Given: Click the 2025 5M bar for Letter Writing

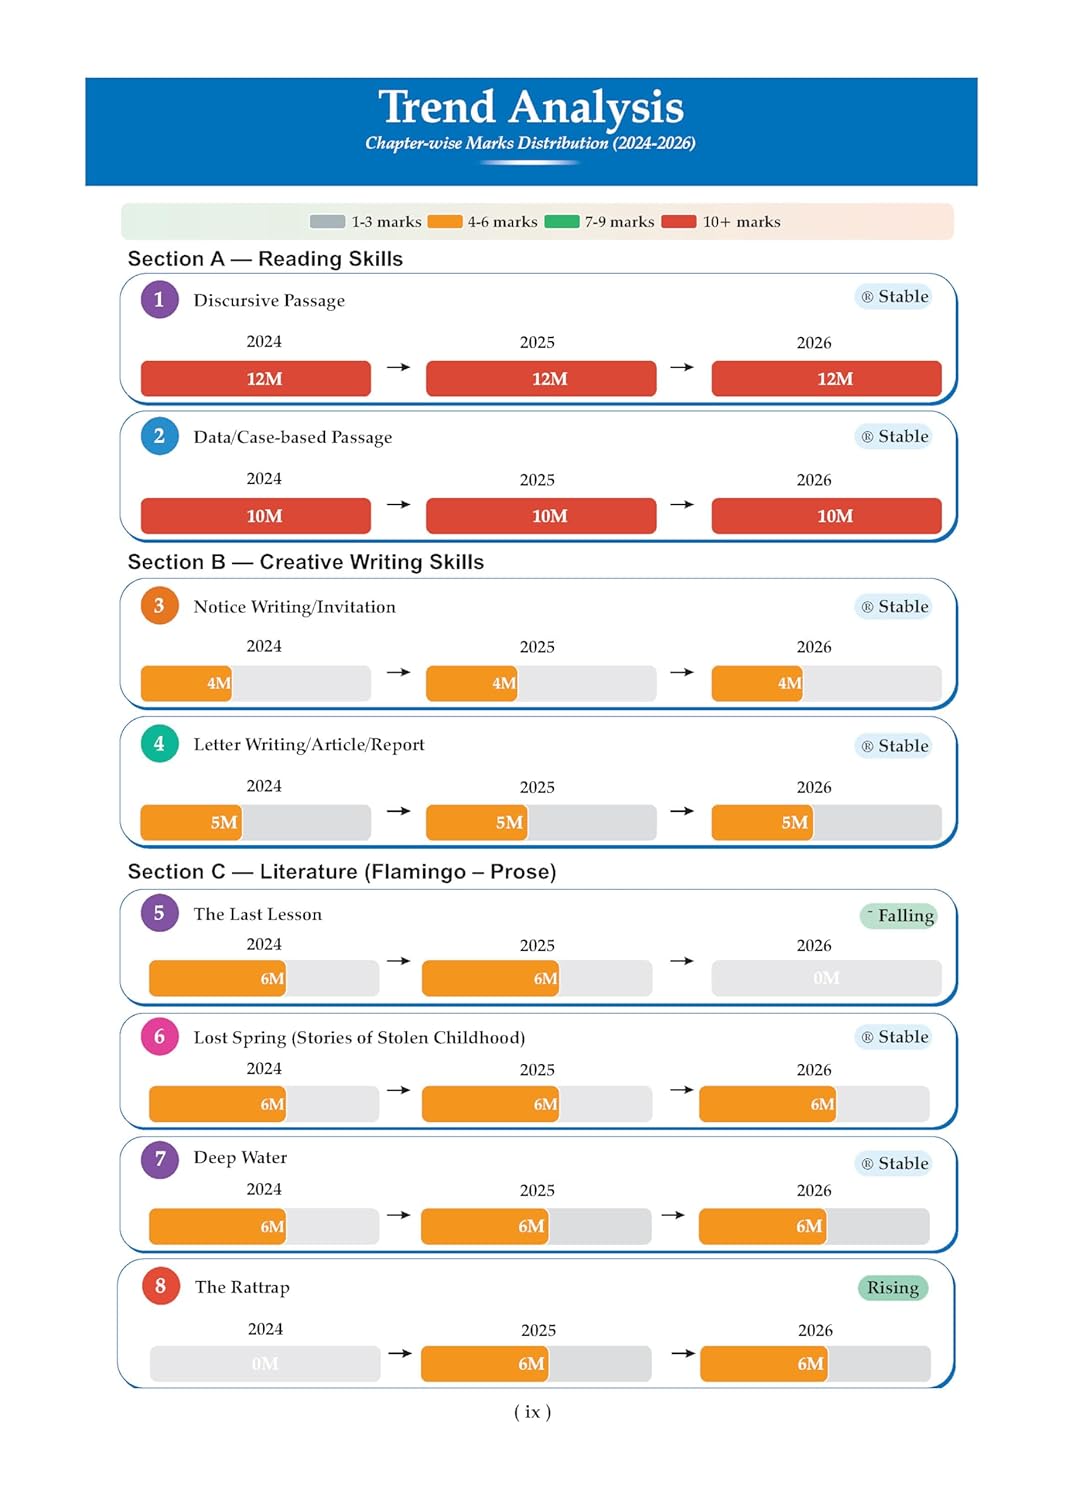Looking at the screenshot, I should [541, 822].
